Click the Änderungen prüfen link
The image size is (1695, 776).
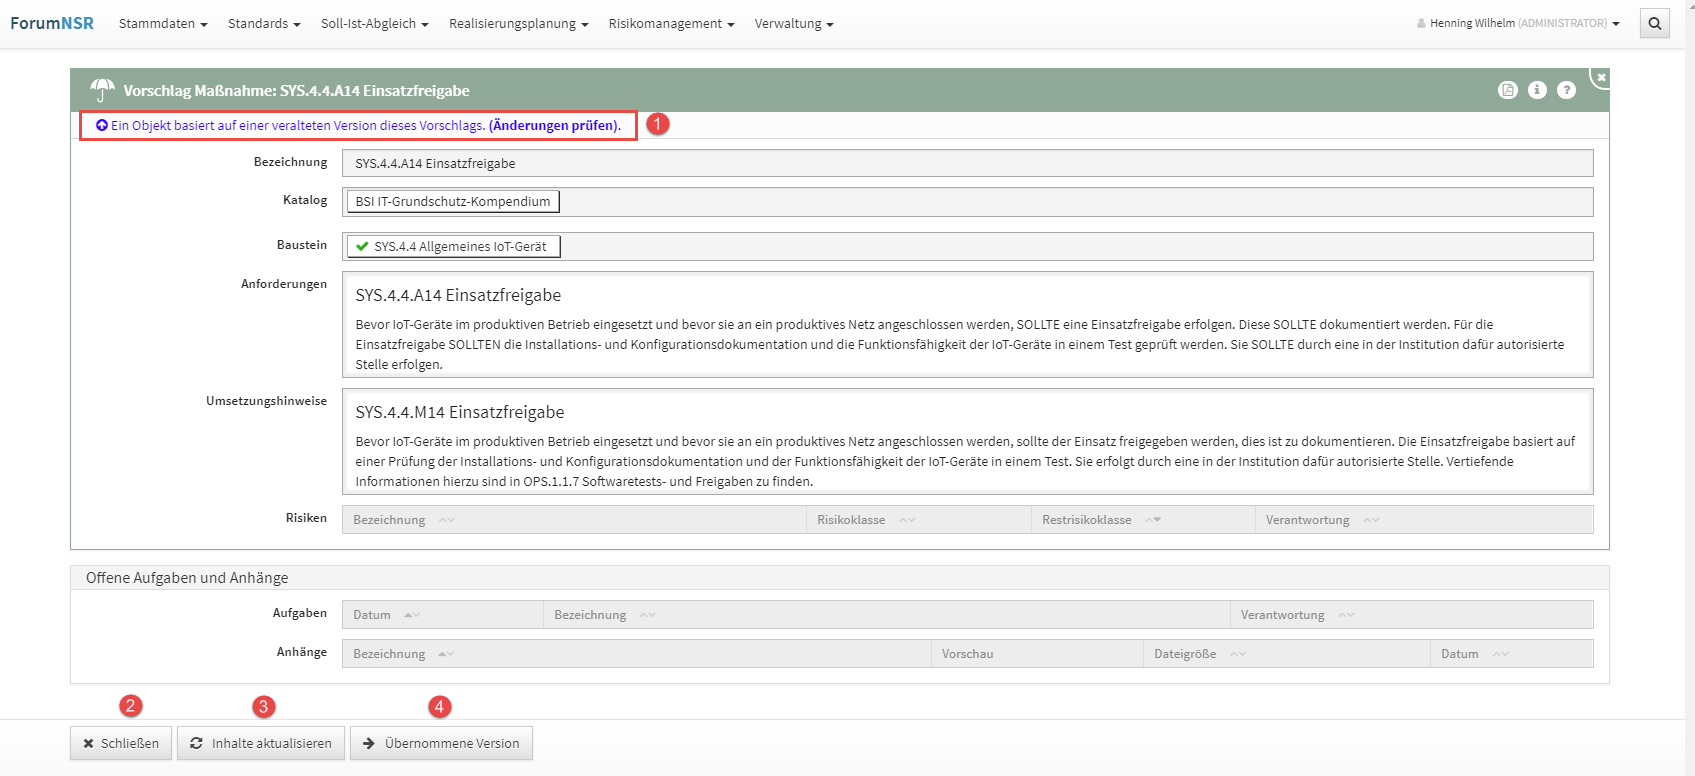[554, 126]
